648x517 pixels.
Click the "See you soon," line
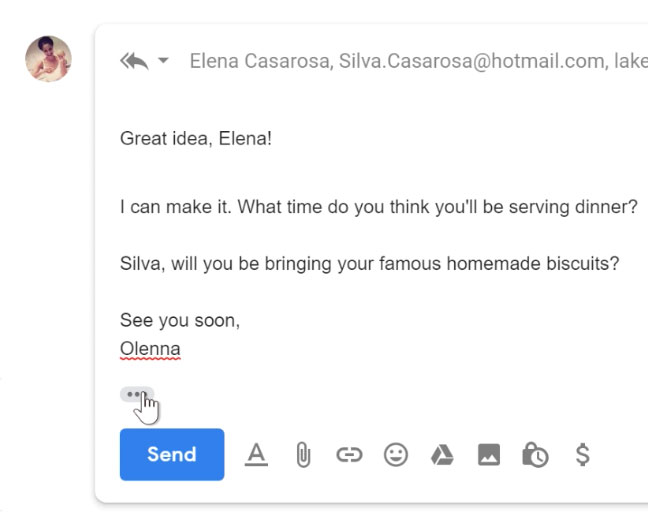pos(180,321)
